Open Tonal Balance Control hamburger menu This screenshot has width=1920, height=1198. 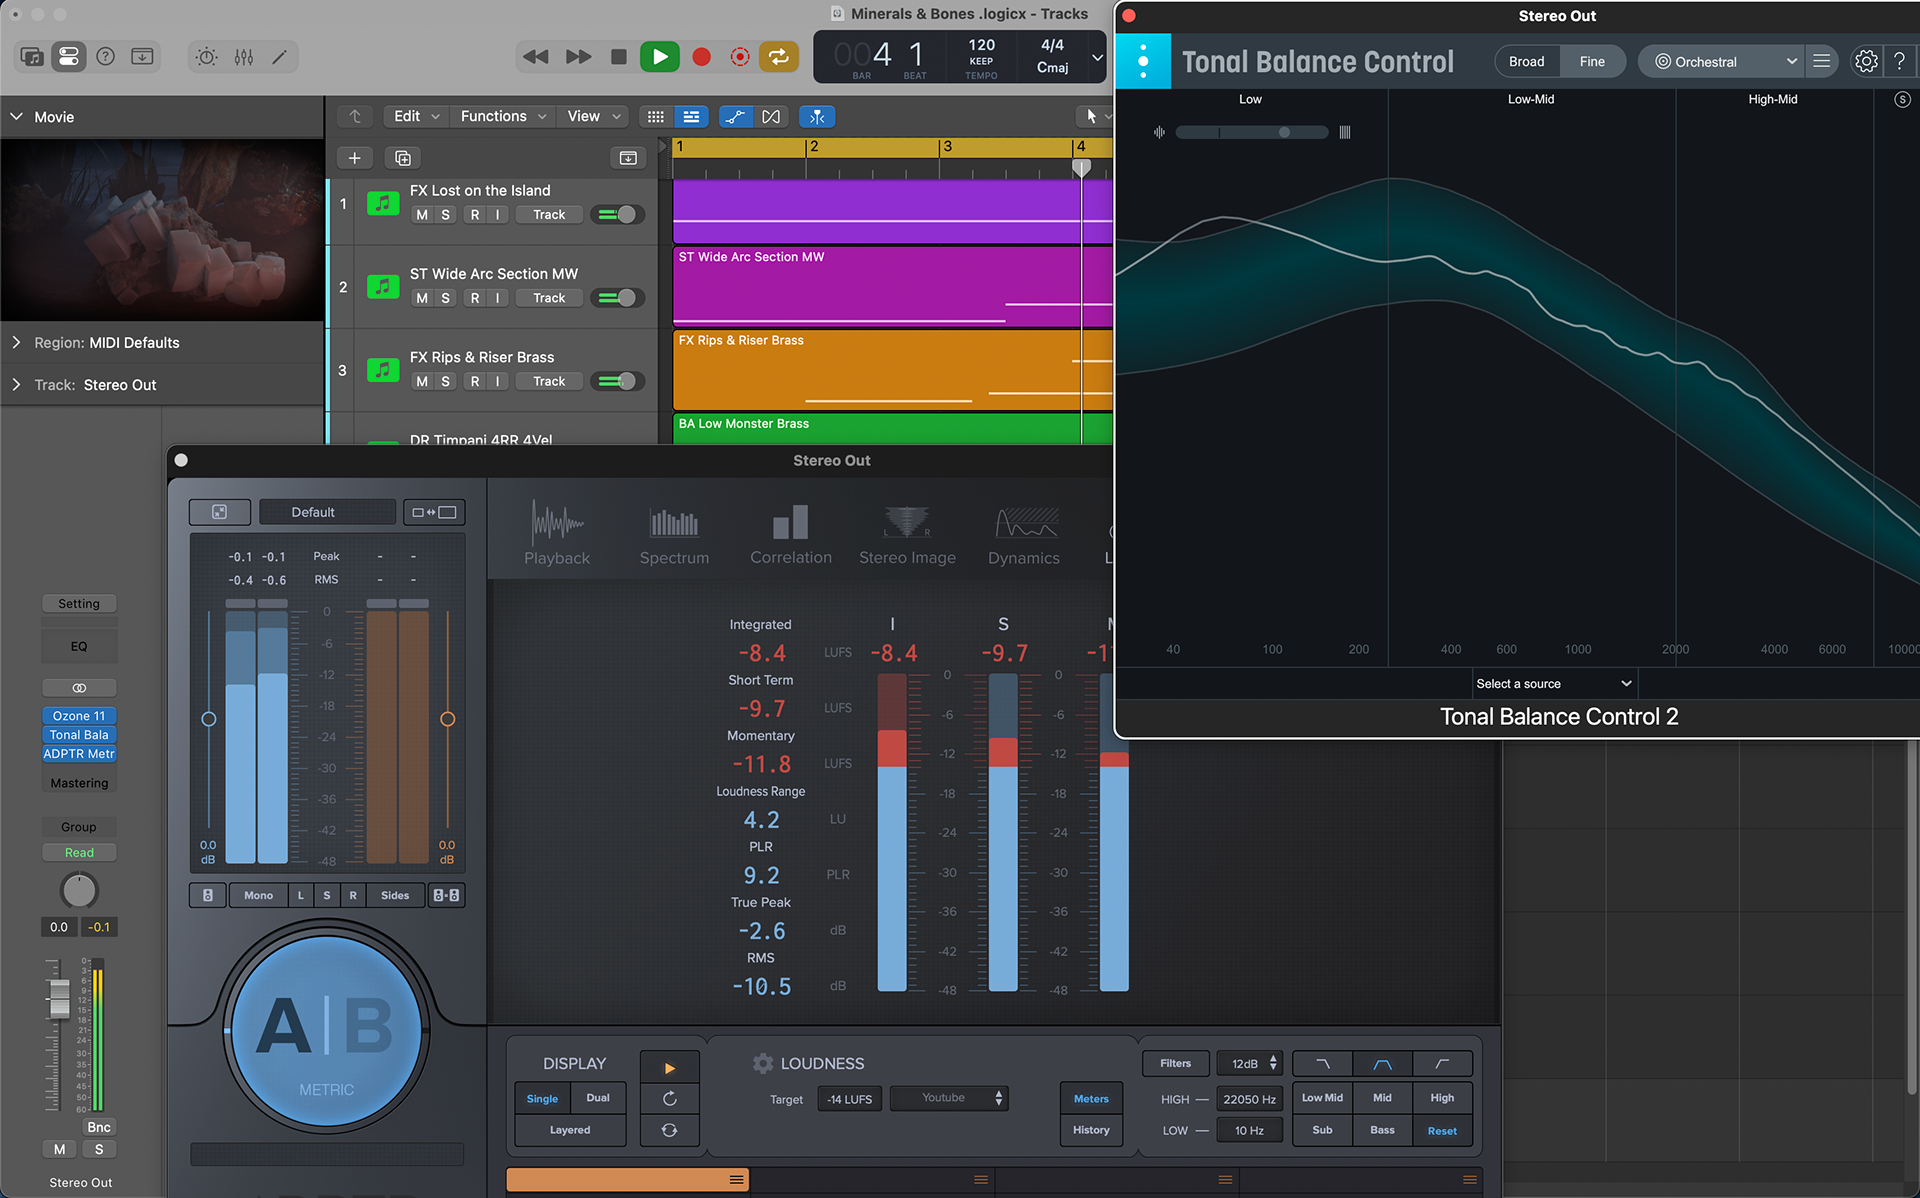click(1822, 62)
